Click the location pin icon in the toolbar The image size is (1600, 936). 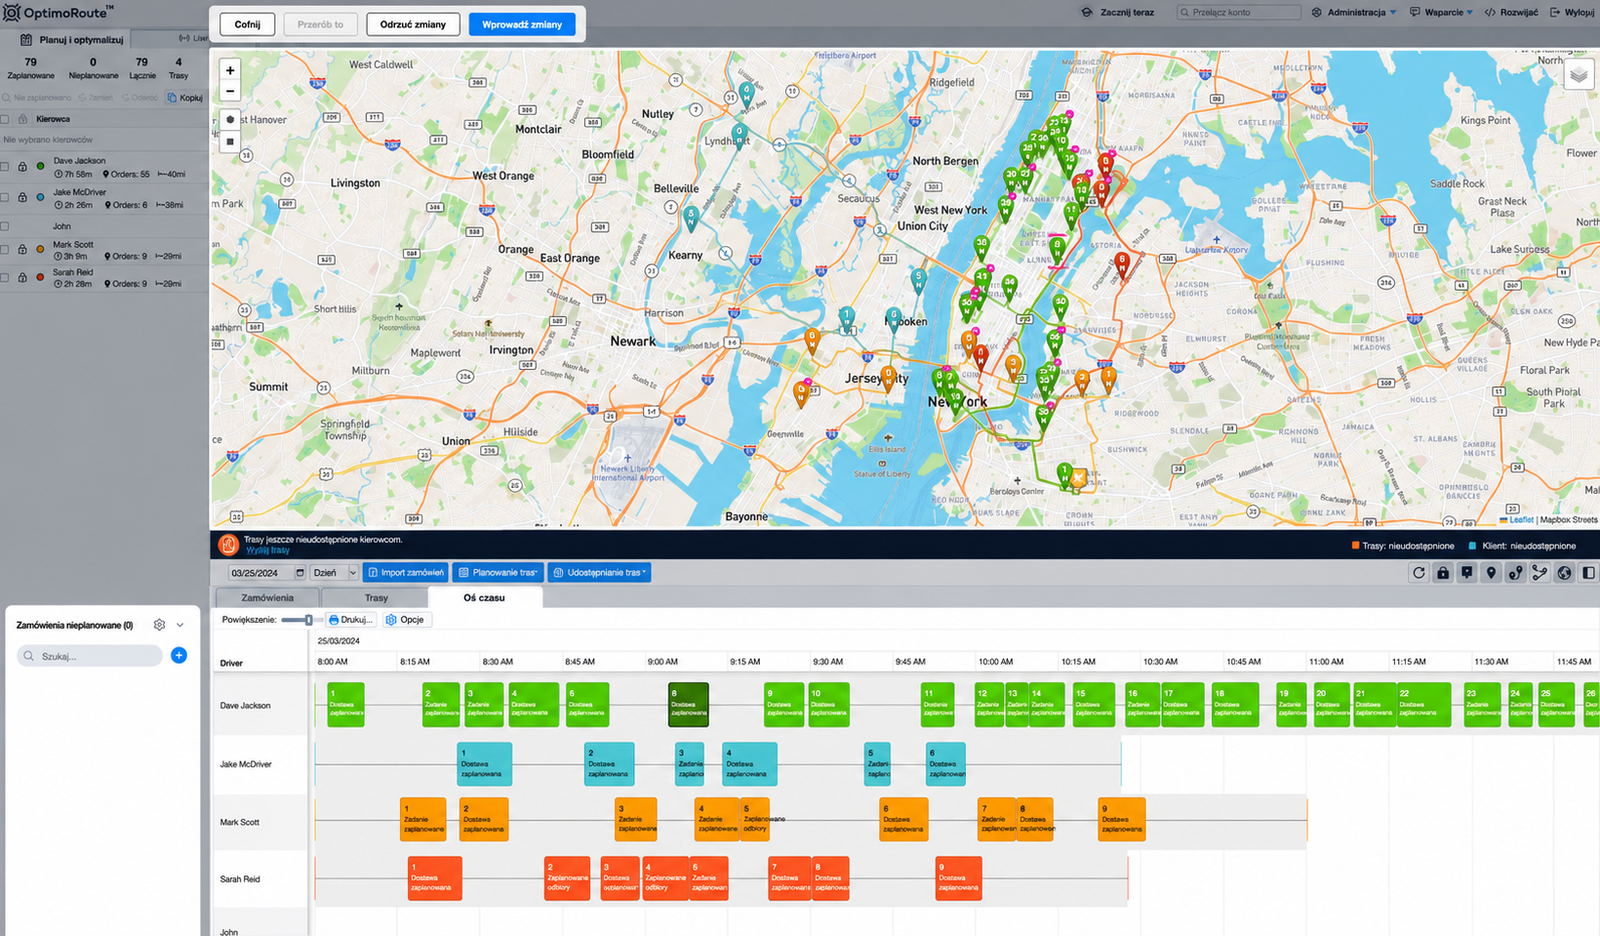point(1491,573)
